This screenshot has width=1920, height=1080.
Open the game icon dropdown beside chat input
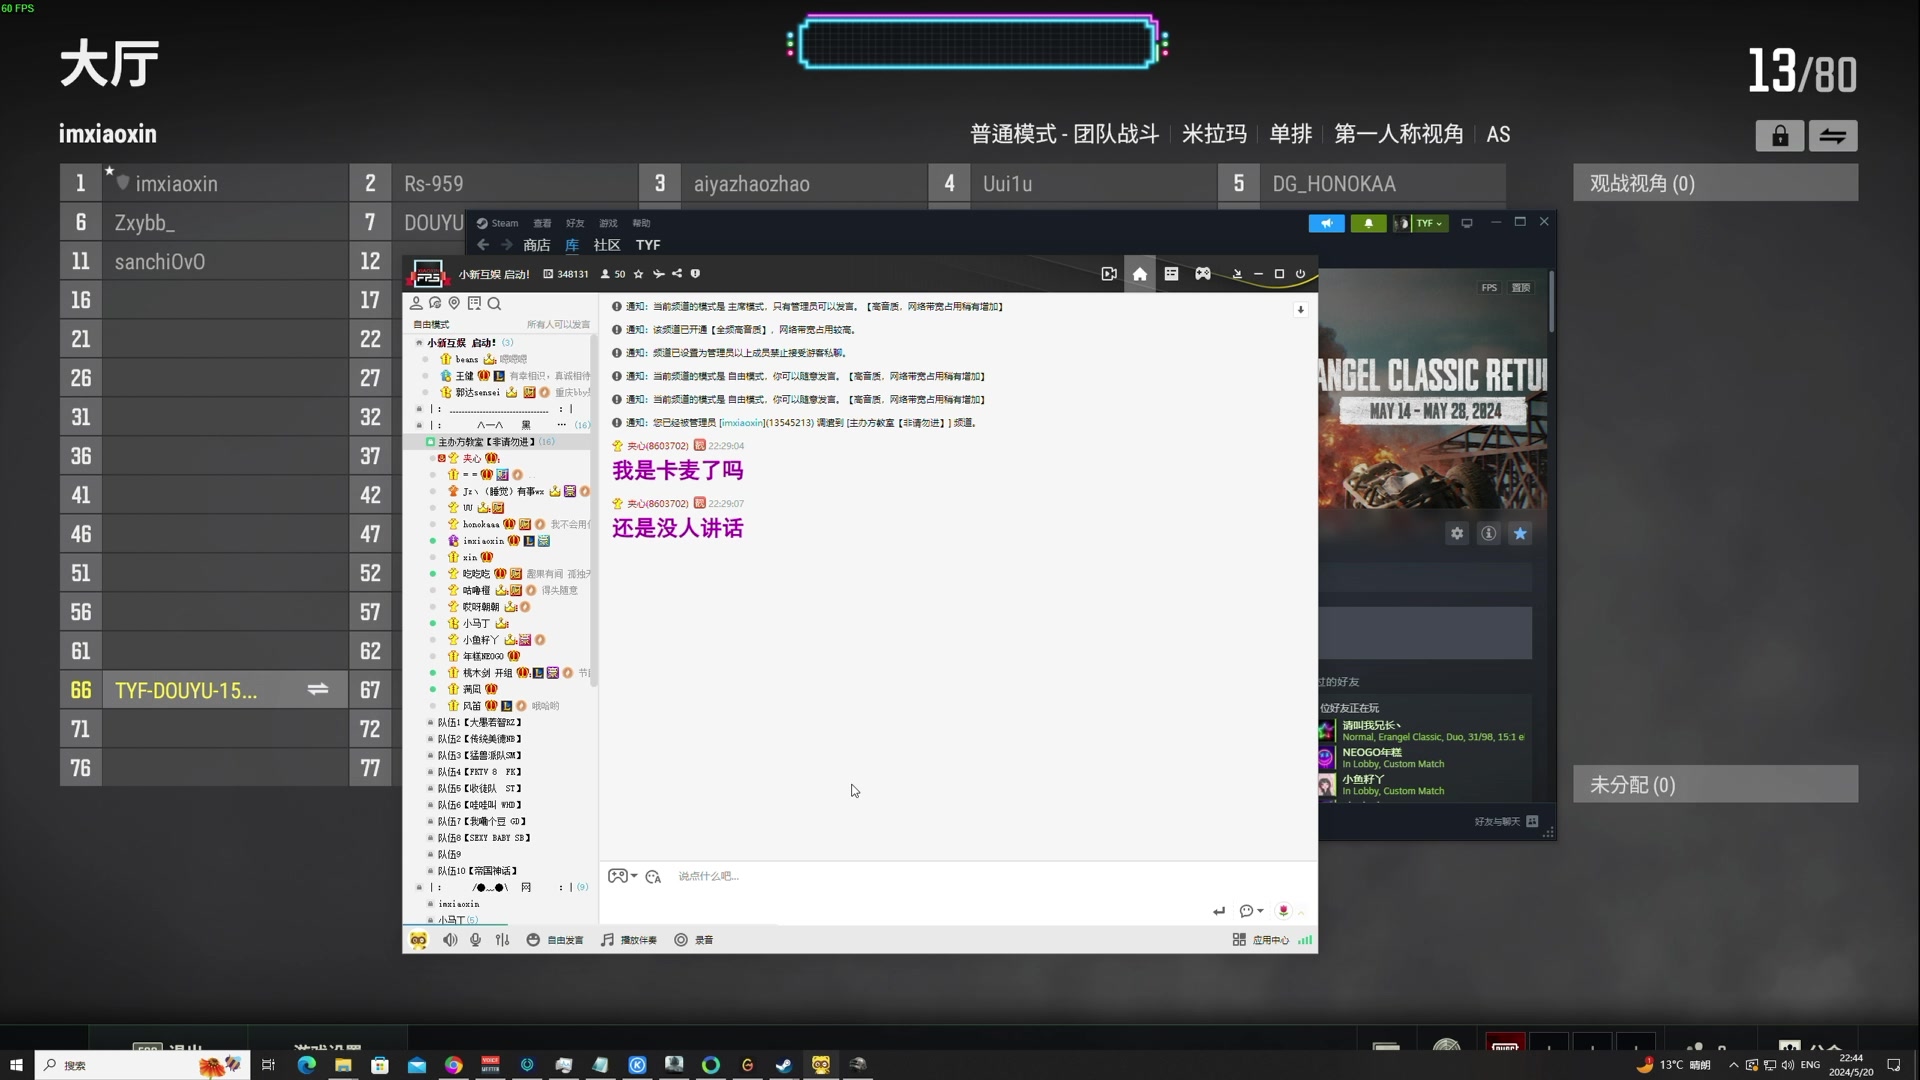click(621, 876)
